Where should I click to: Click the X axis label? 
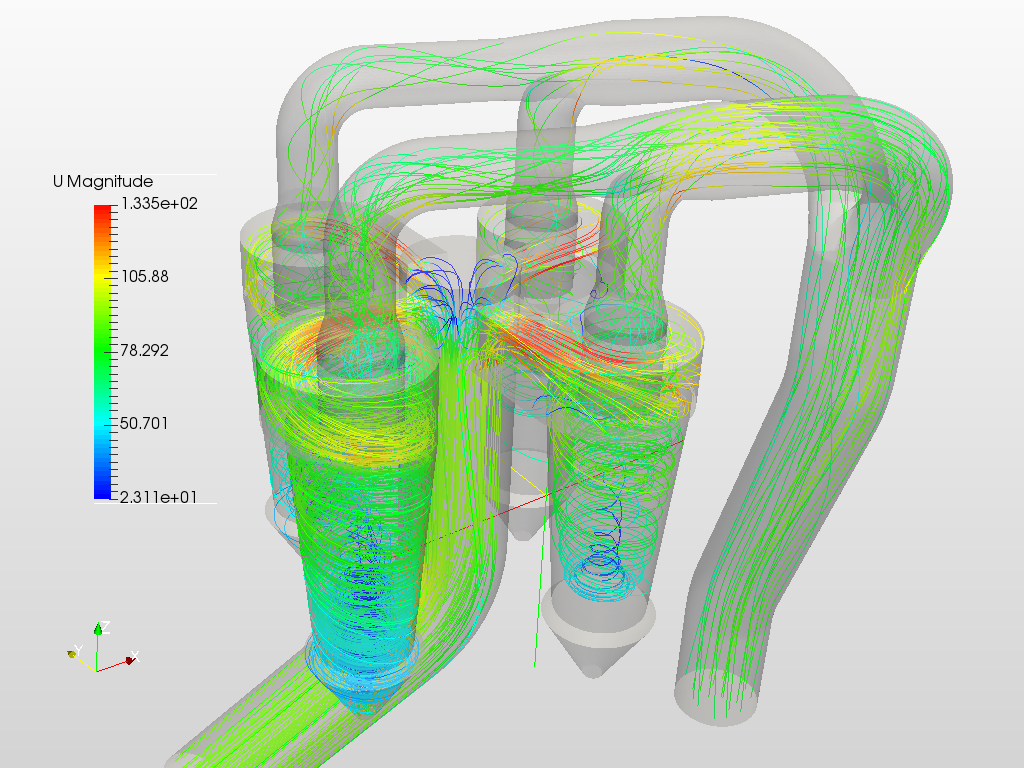click(x=135, y=656)
